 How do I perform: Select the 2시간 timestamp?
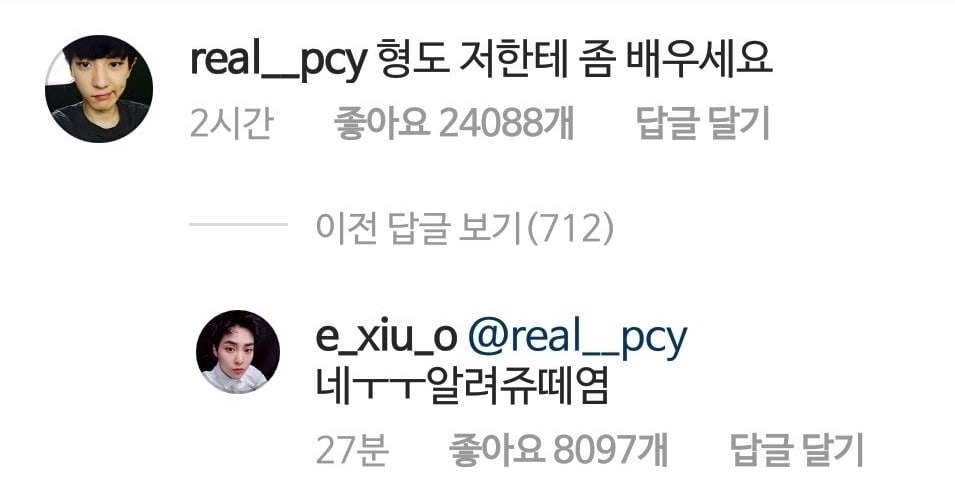pos(231,123)
